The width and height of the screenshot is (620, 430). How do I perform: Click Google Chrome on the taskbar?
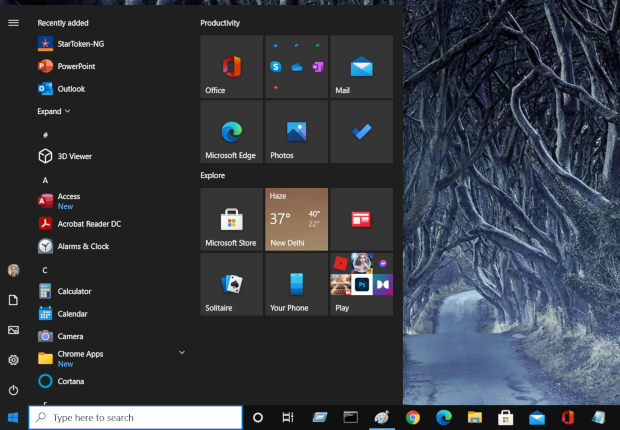413,417
